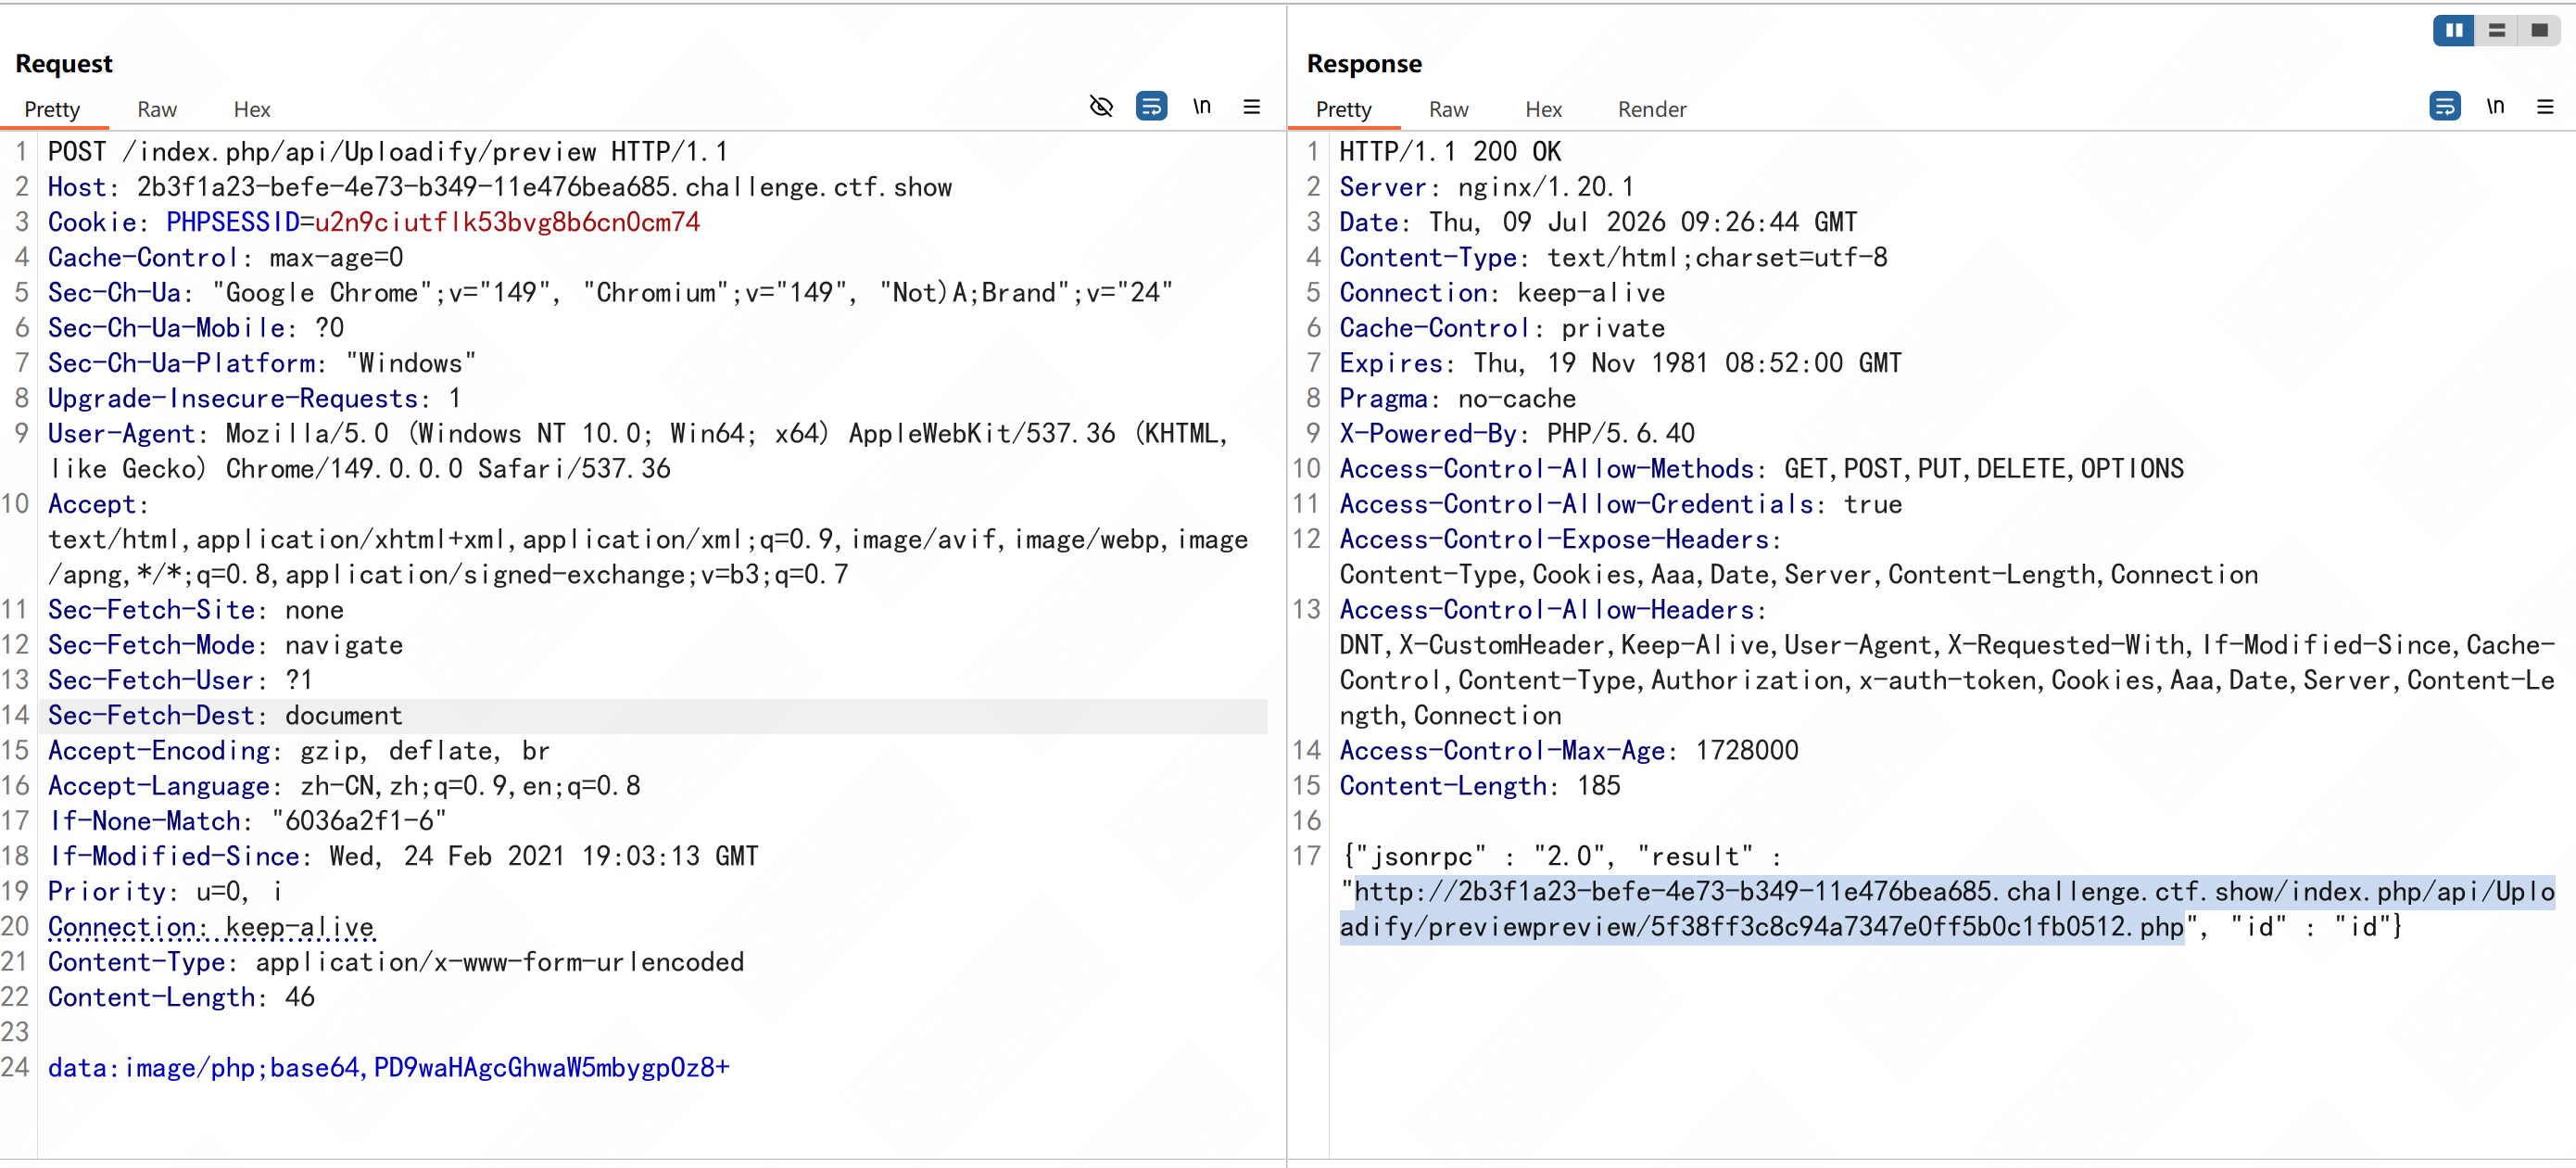Image resolution: width=2576 pixels, height=1168 pixels.
Task: Click the Sec-Ch-Ua-Platform "Windows" line
Action: pos(262,363)
